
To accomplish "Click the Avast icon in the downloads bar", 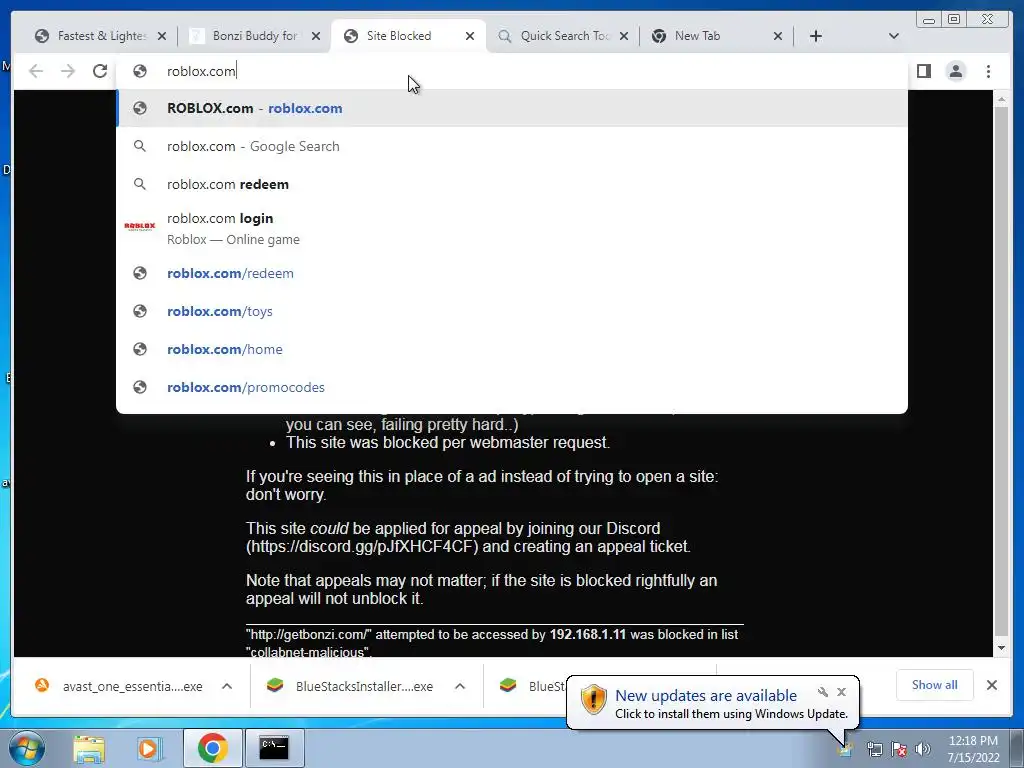I will coord(42,685).
